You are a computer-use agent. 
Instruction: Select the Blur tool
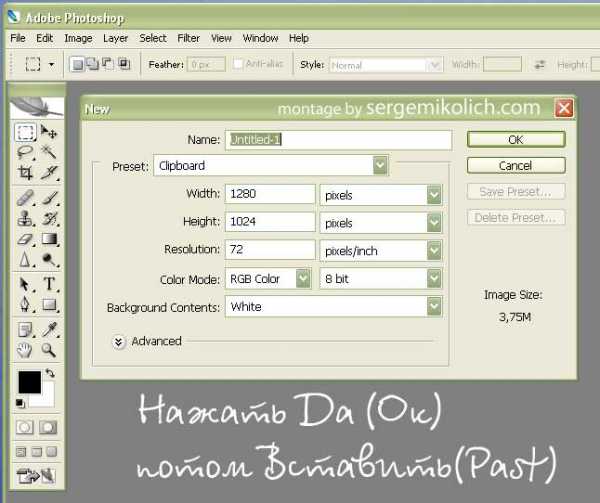(25, 259)
